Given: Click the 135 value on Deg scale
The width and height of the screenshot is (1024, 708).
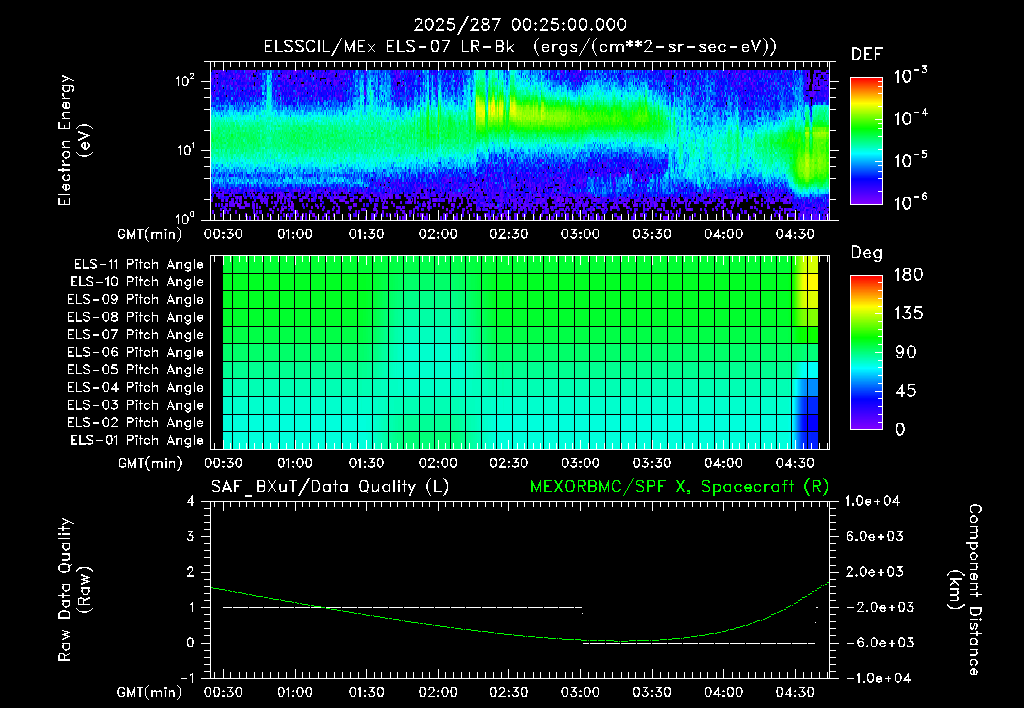Looking at the screenshot, I should click(908, 314).
